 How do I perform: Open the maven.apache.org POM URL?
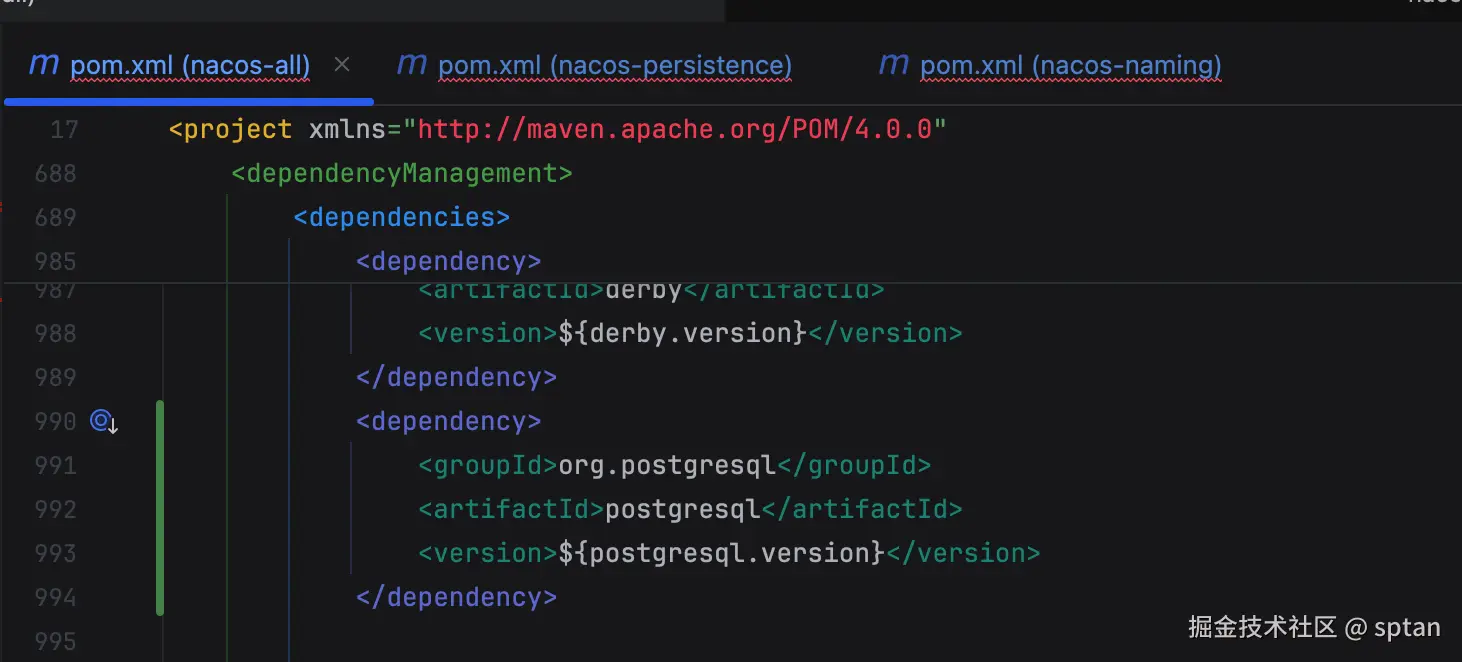coord(674,130)
